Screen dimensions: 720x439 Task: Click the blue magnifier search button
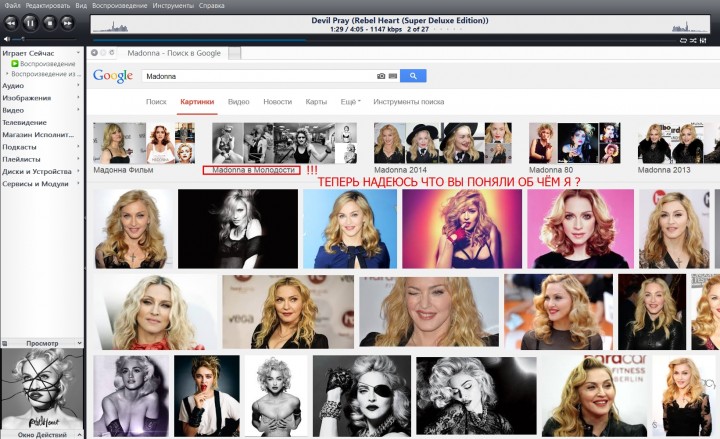(x=413, y=76)
